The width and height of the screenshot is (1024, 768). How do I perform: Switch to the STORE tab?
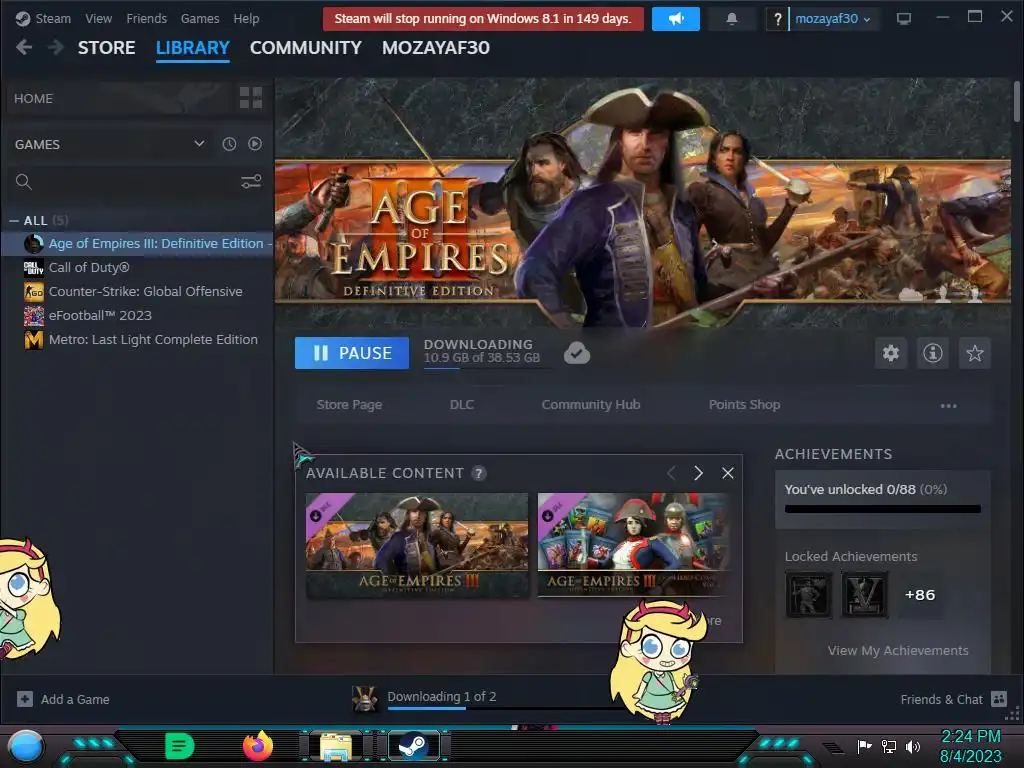[x=106, y=48]
